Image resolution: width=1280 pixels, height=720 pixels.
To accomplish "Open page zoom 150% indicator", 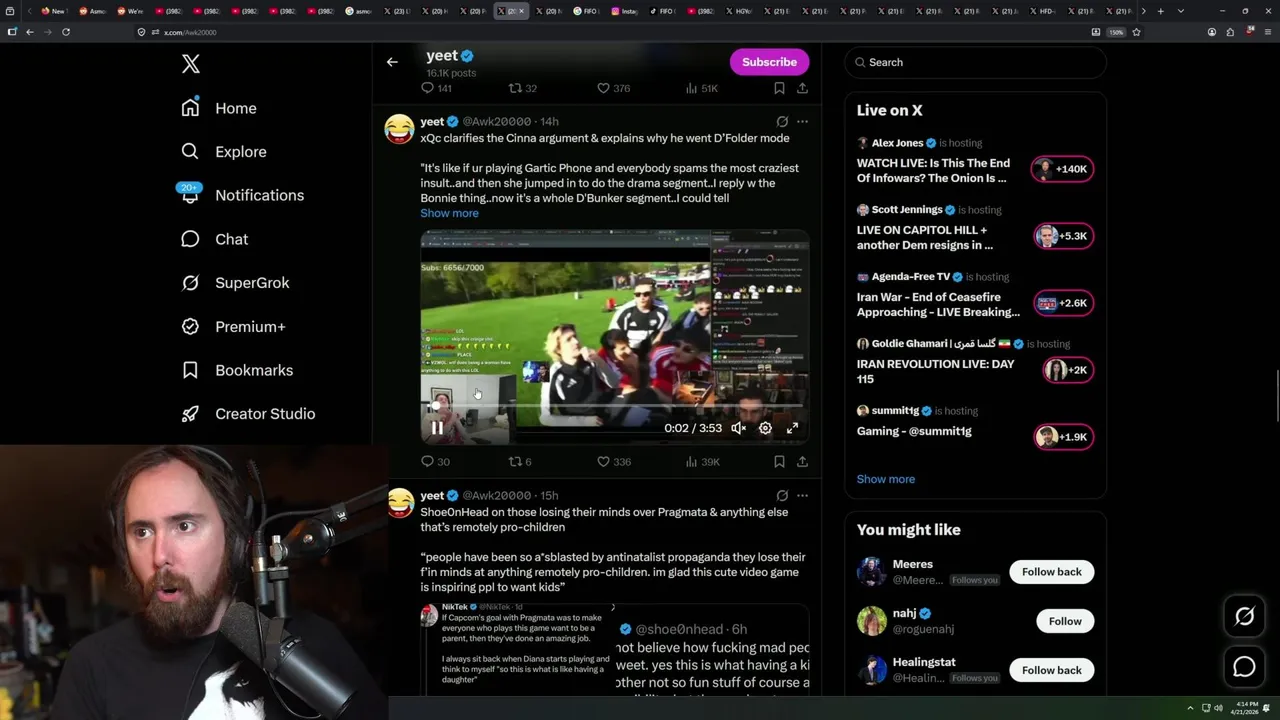I will tap(1116, 32).
